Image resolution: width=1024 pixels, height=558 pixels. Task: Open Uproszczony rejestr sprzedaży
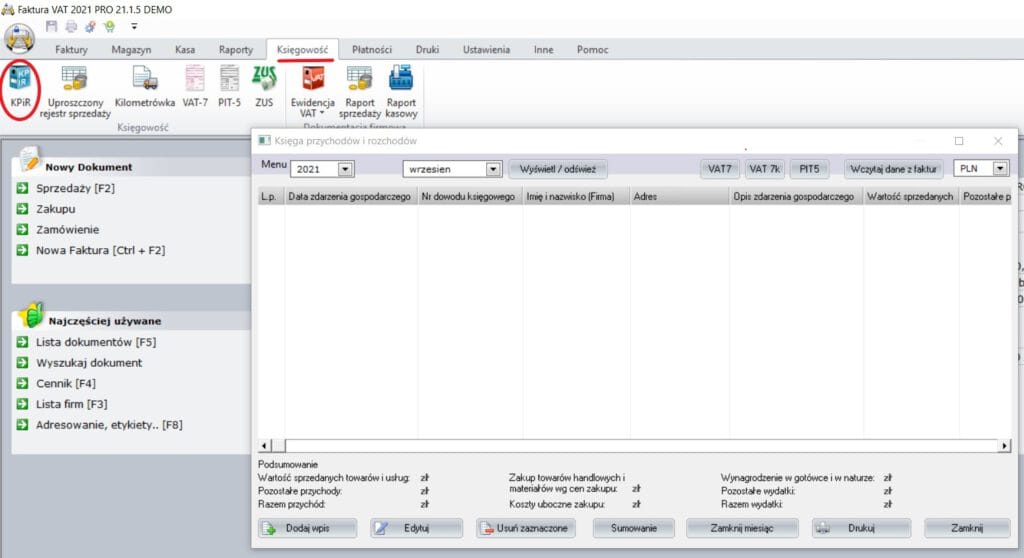pos(76,88)
